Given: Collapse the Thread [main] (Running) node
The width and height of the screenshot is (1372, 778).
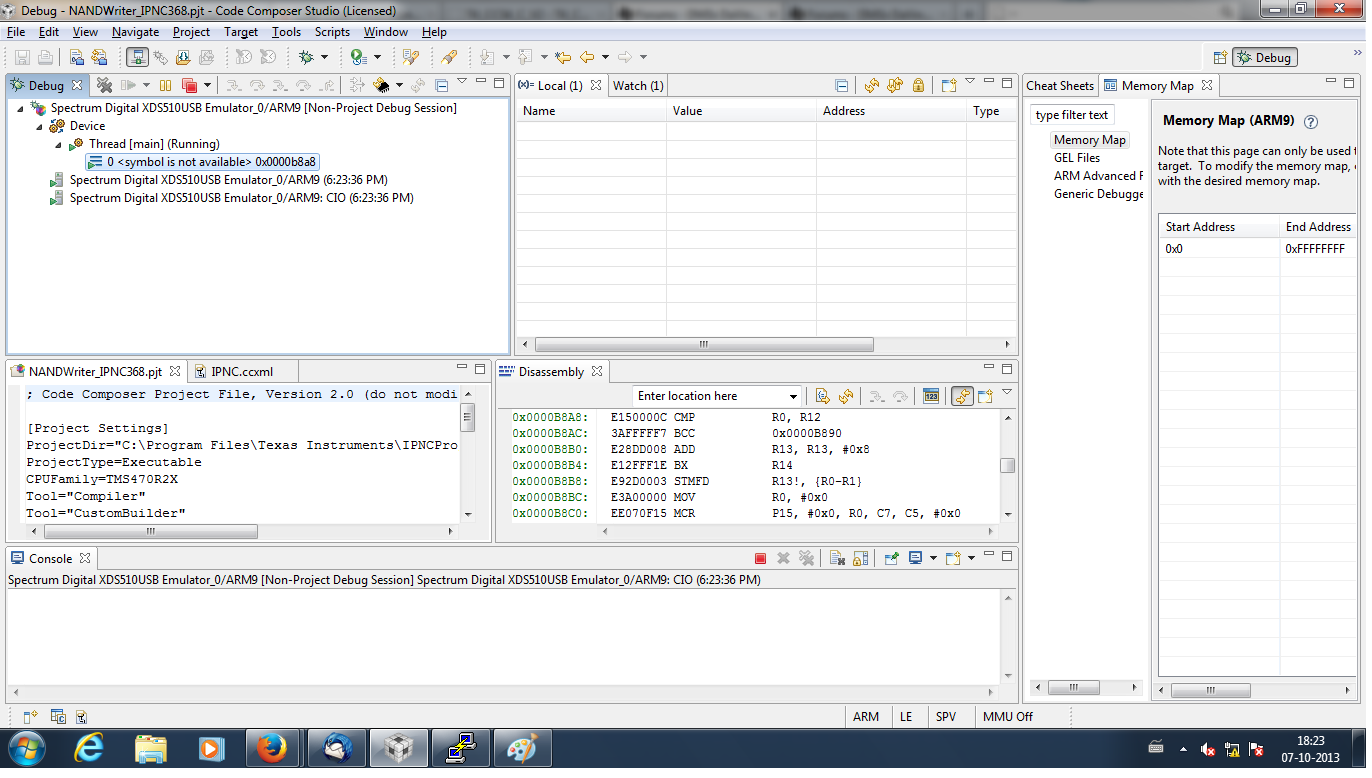Looking at the screenshot, I should [x=60, y=144].
